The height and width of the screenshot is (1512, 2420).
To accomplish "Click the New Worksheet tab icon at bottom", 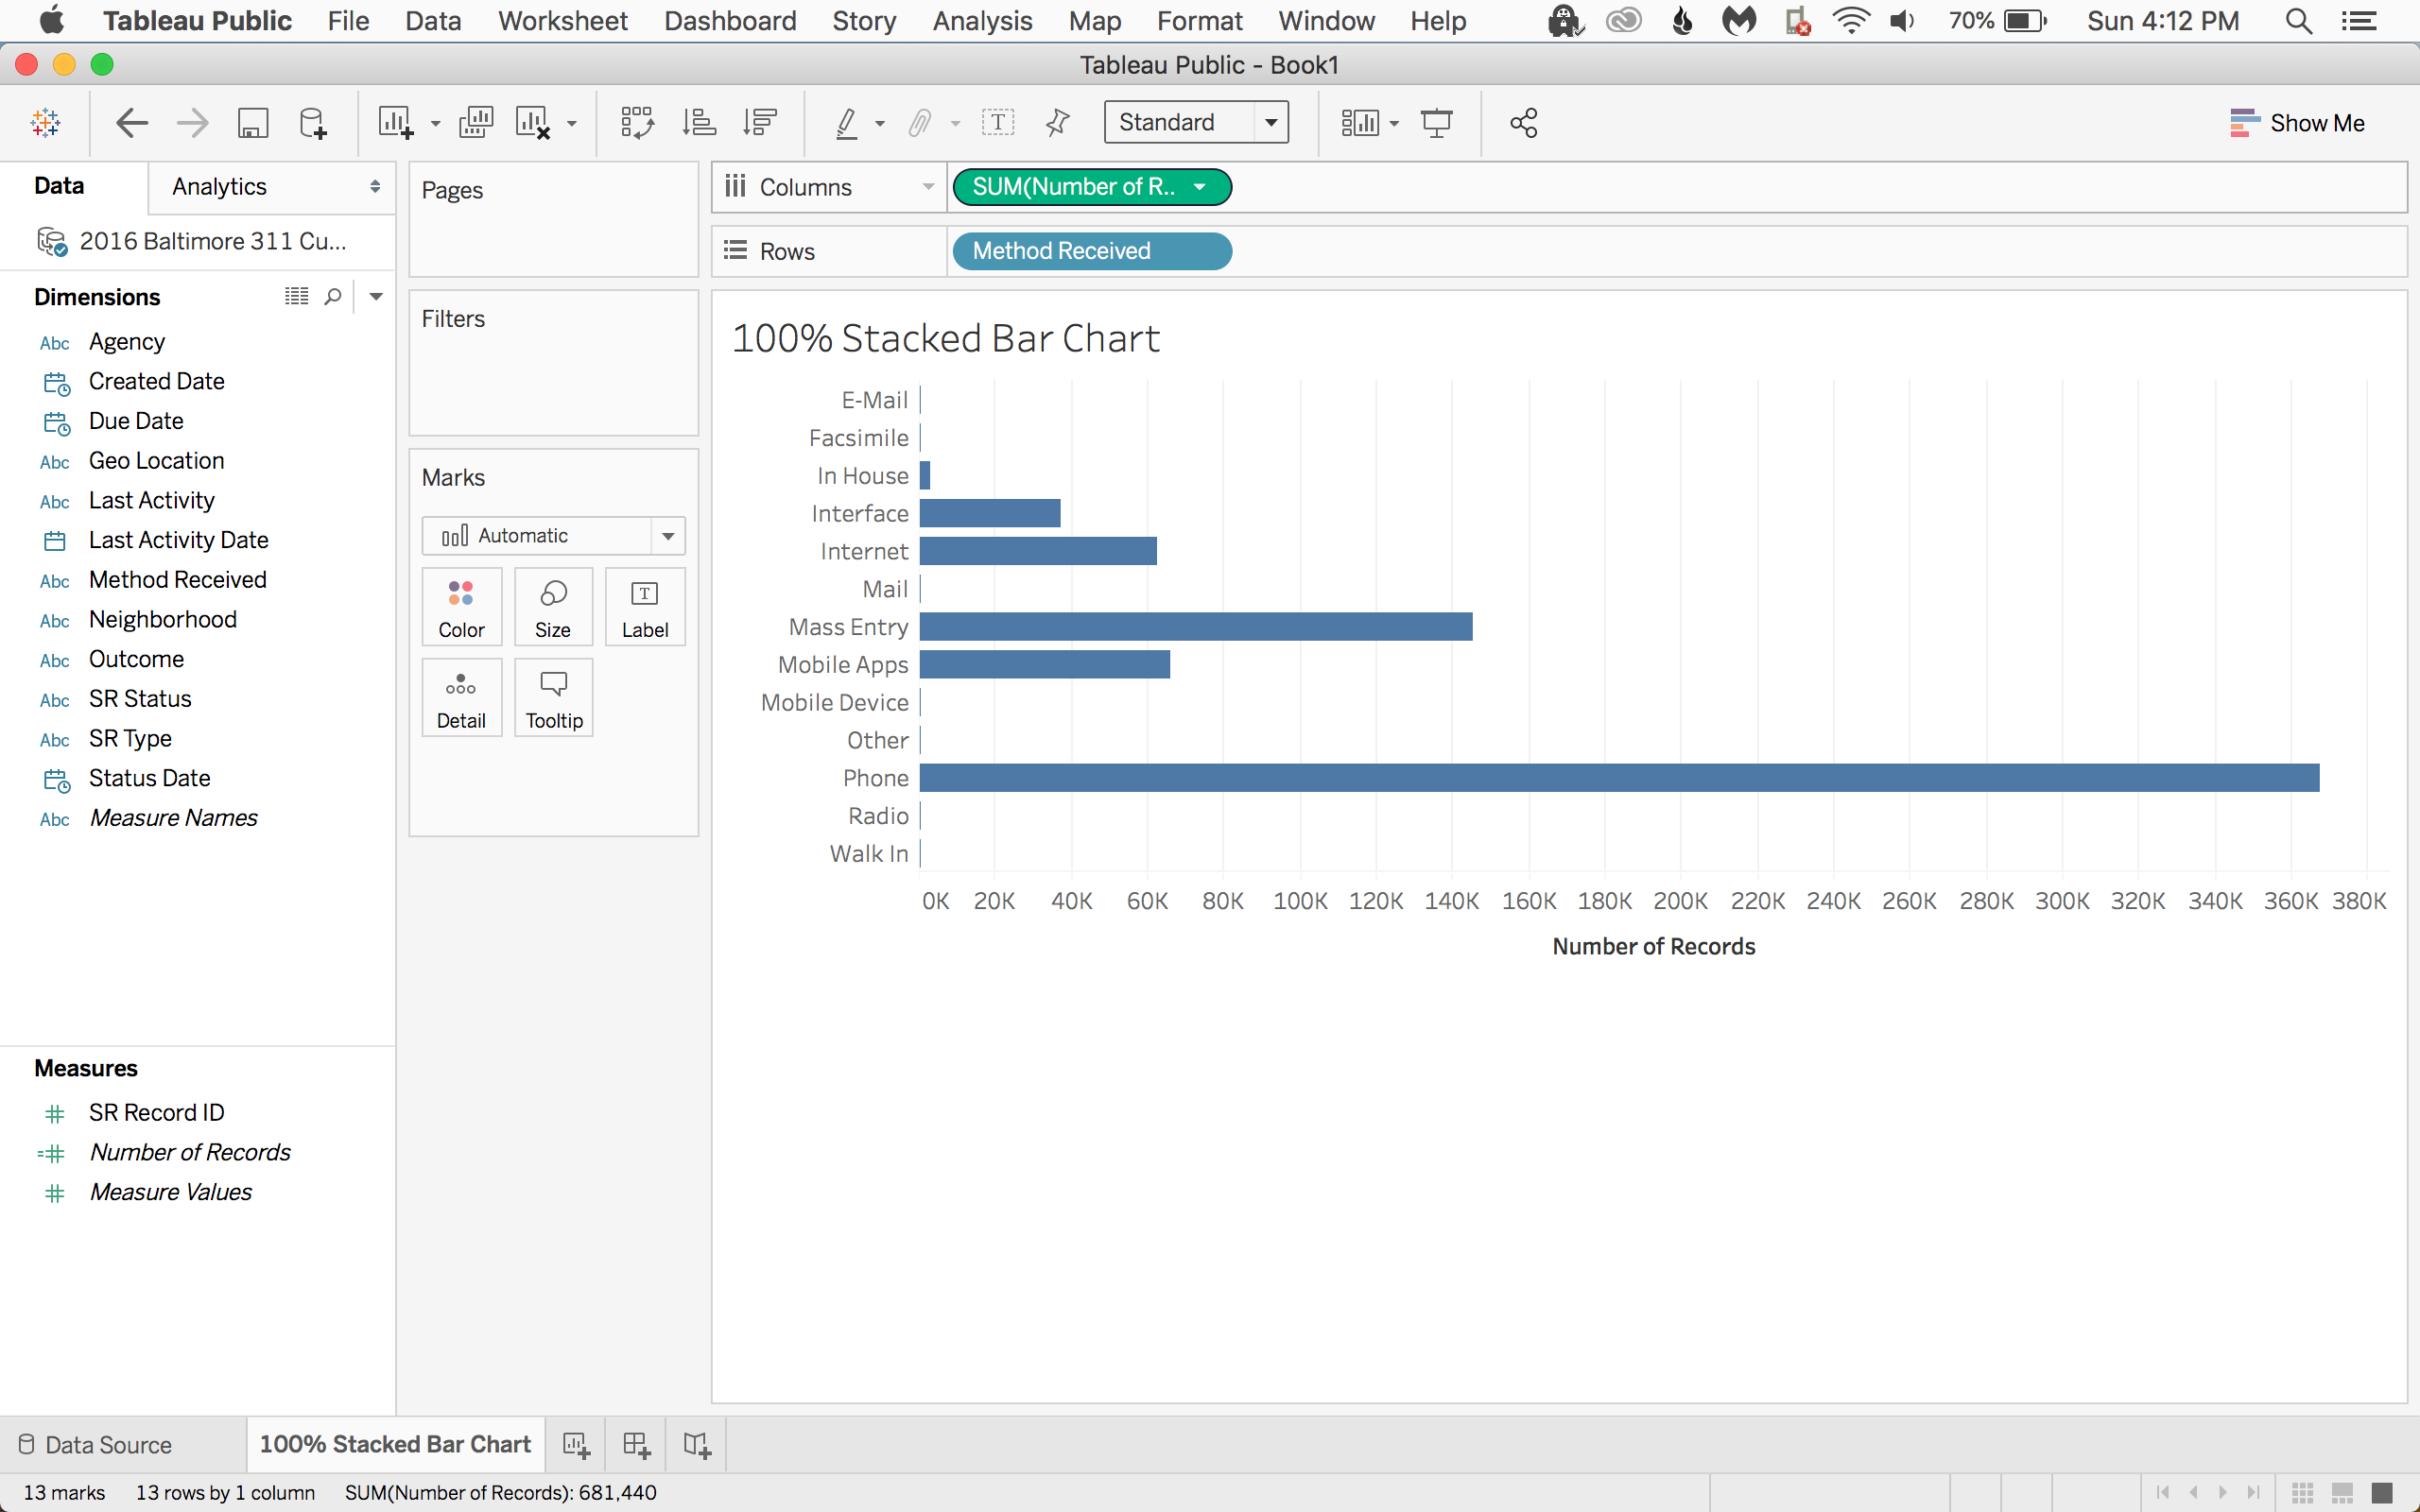I will pyautogui.click(x=576, y=1445).
